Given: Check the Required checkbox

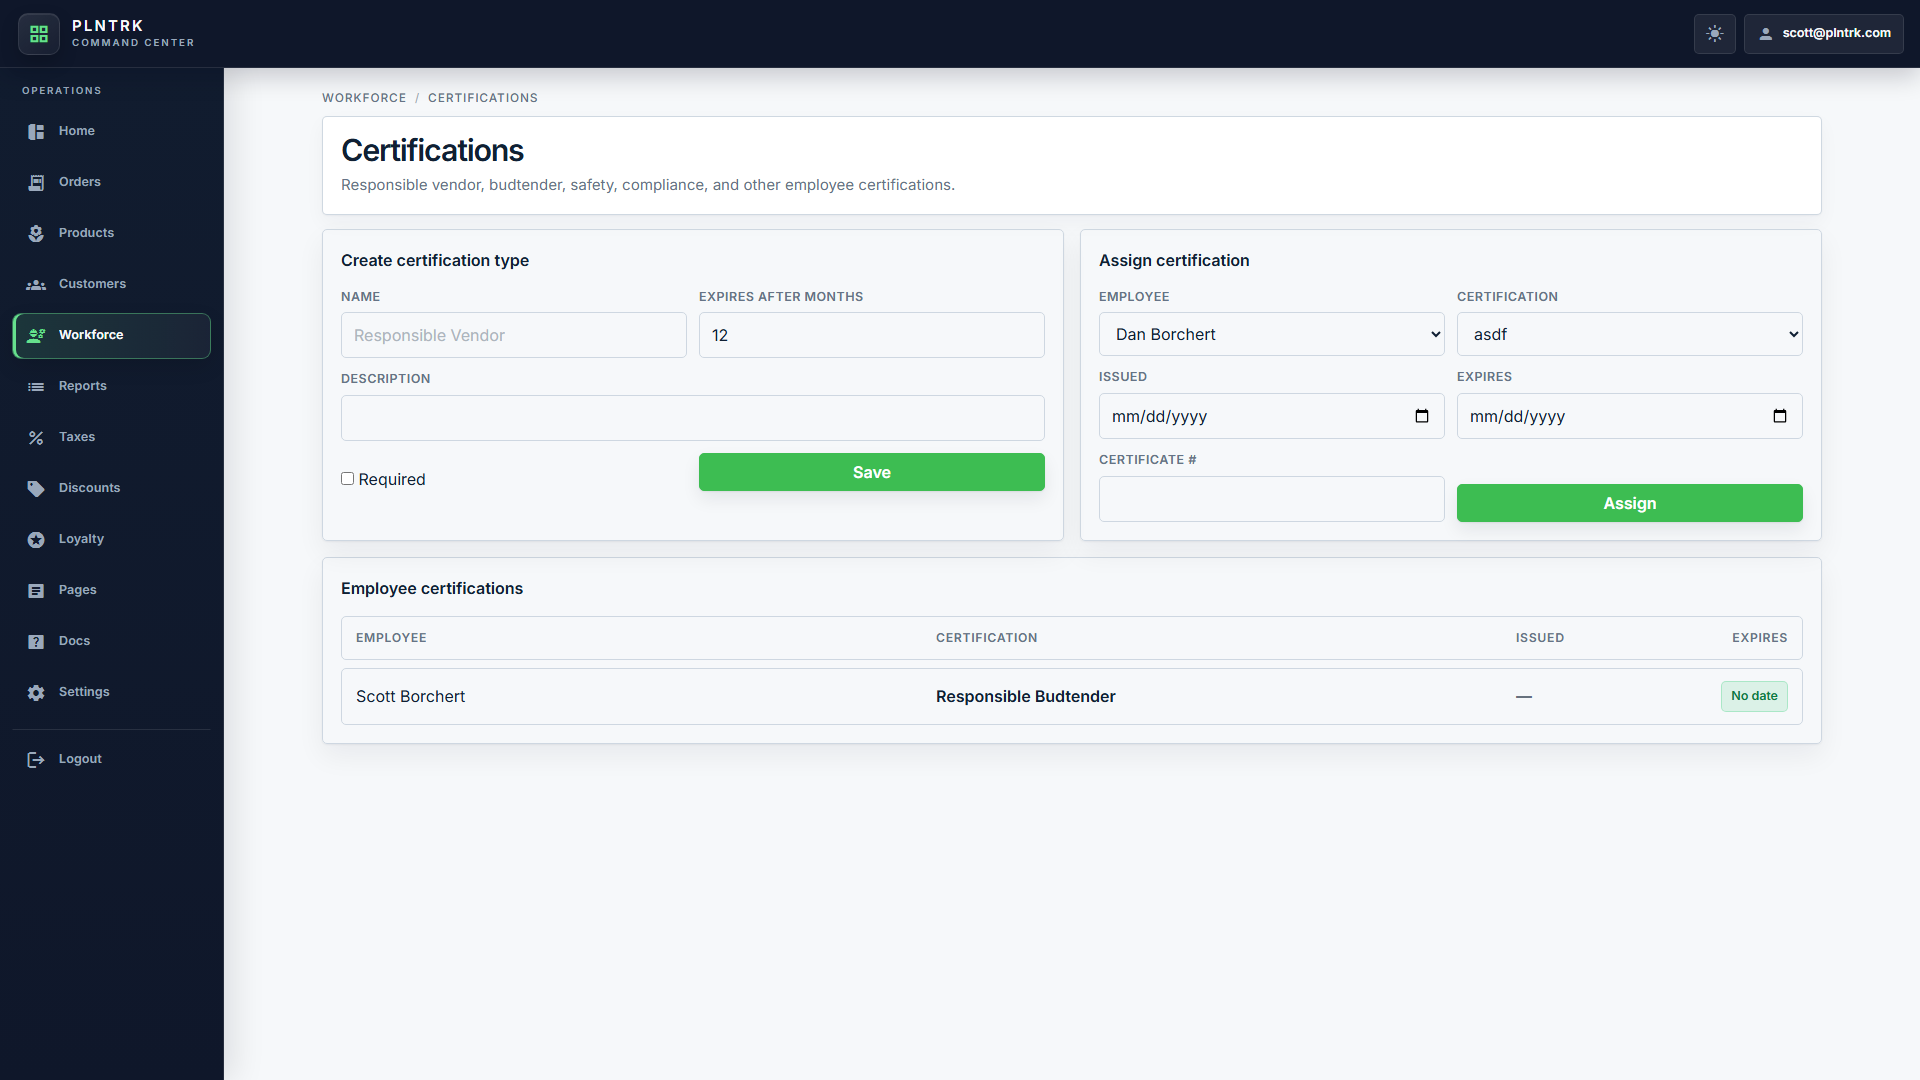Looking at the screenshot, I should (347, 479).
